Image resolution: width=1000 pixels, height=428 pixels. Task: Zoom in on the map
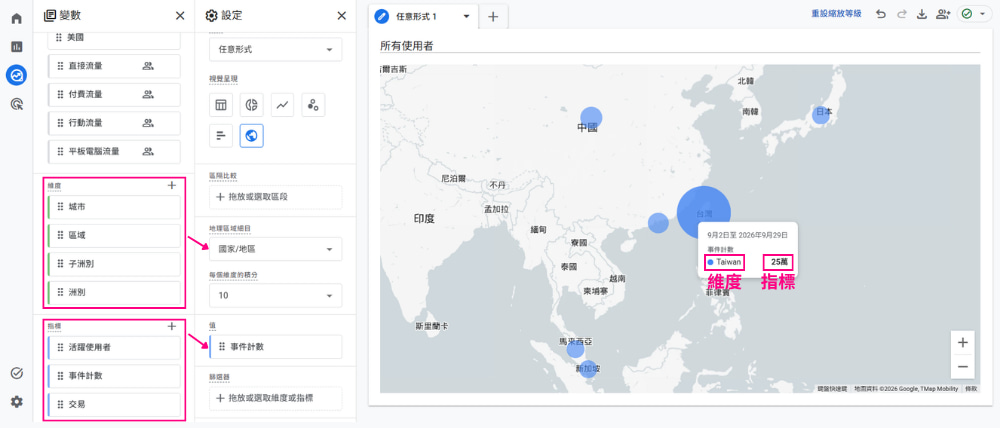tap(962, 343)
